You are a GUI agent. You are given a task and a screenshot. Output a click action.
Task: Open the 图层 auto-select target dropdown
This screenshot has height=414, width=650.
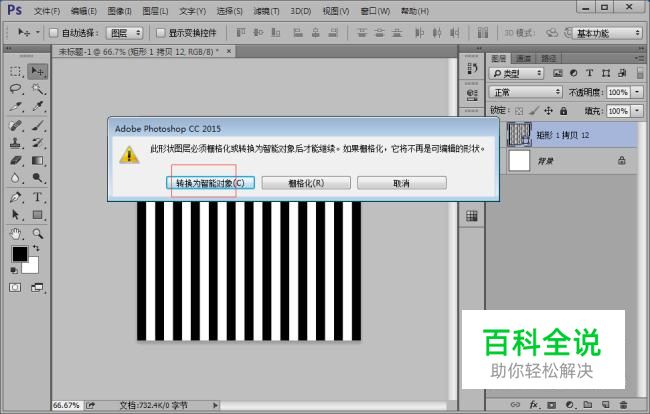[124, 33]
